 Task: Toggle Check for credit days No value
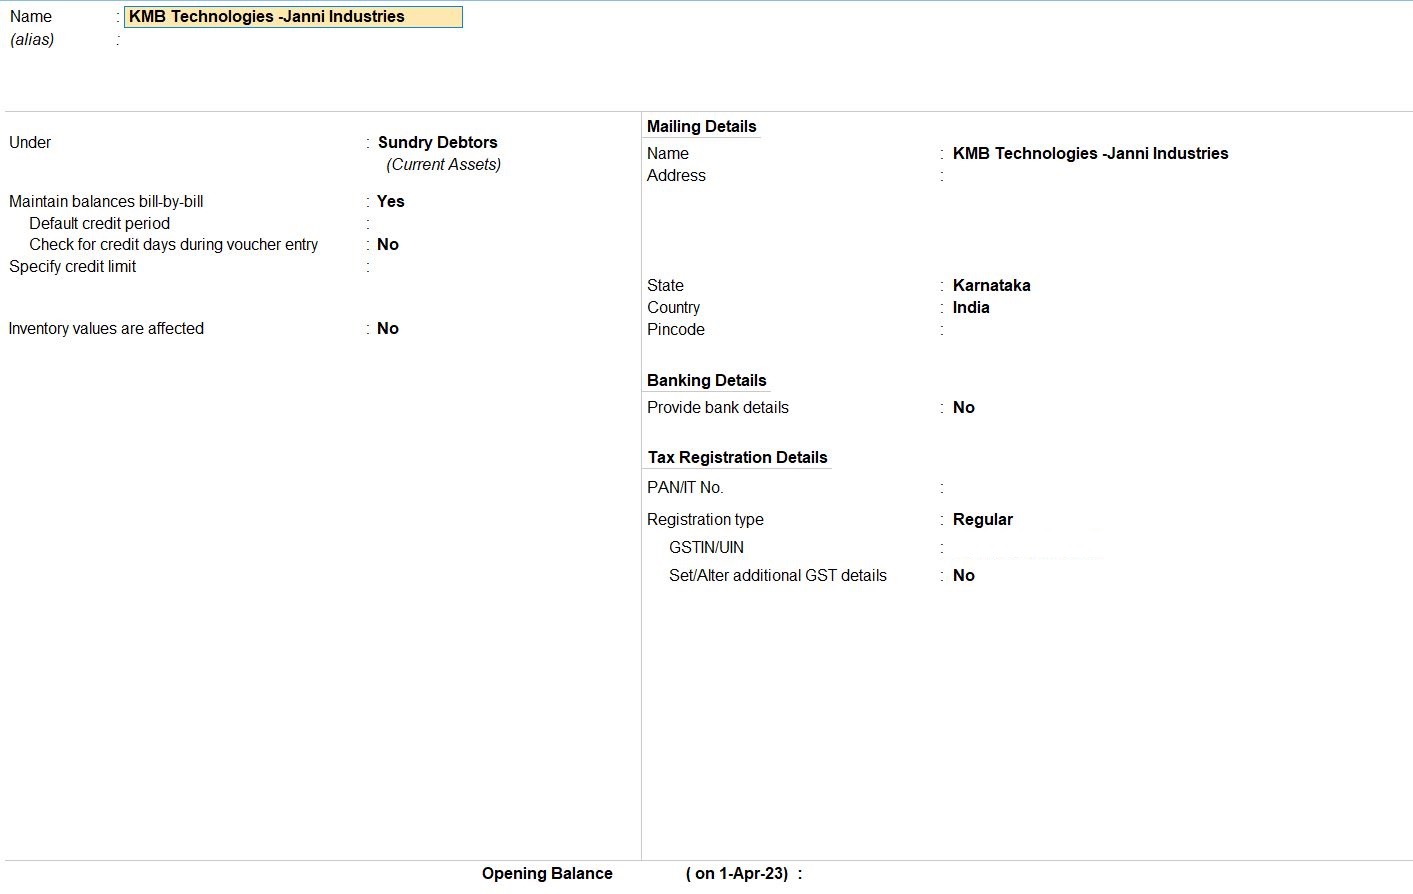pyautogui.click(x=388, y=244)
